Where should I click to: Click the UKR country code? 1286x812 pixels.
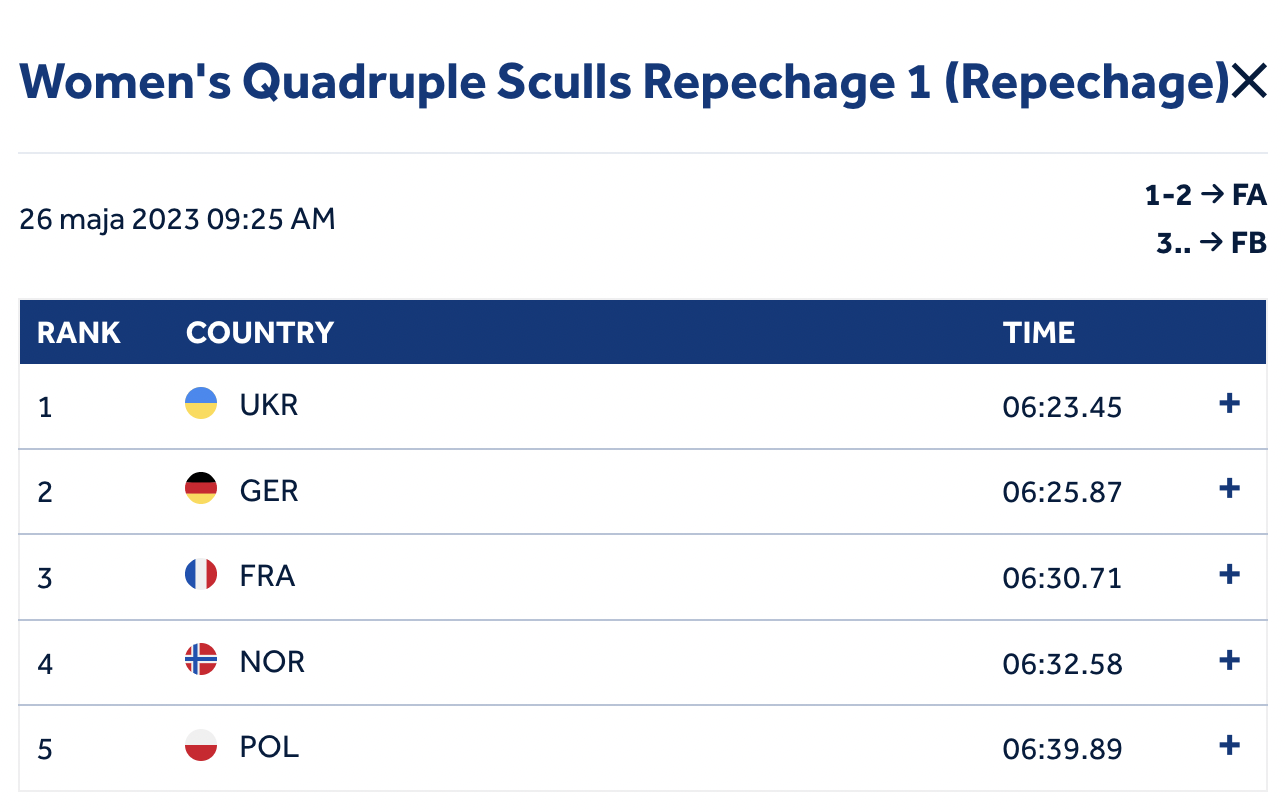269,405
